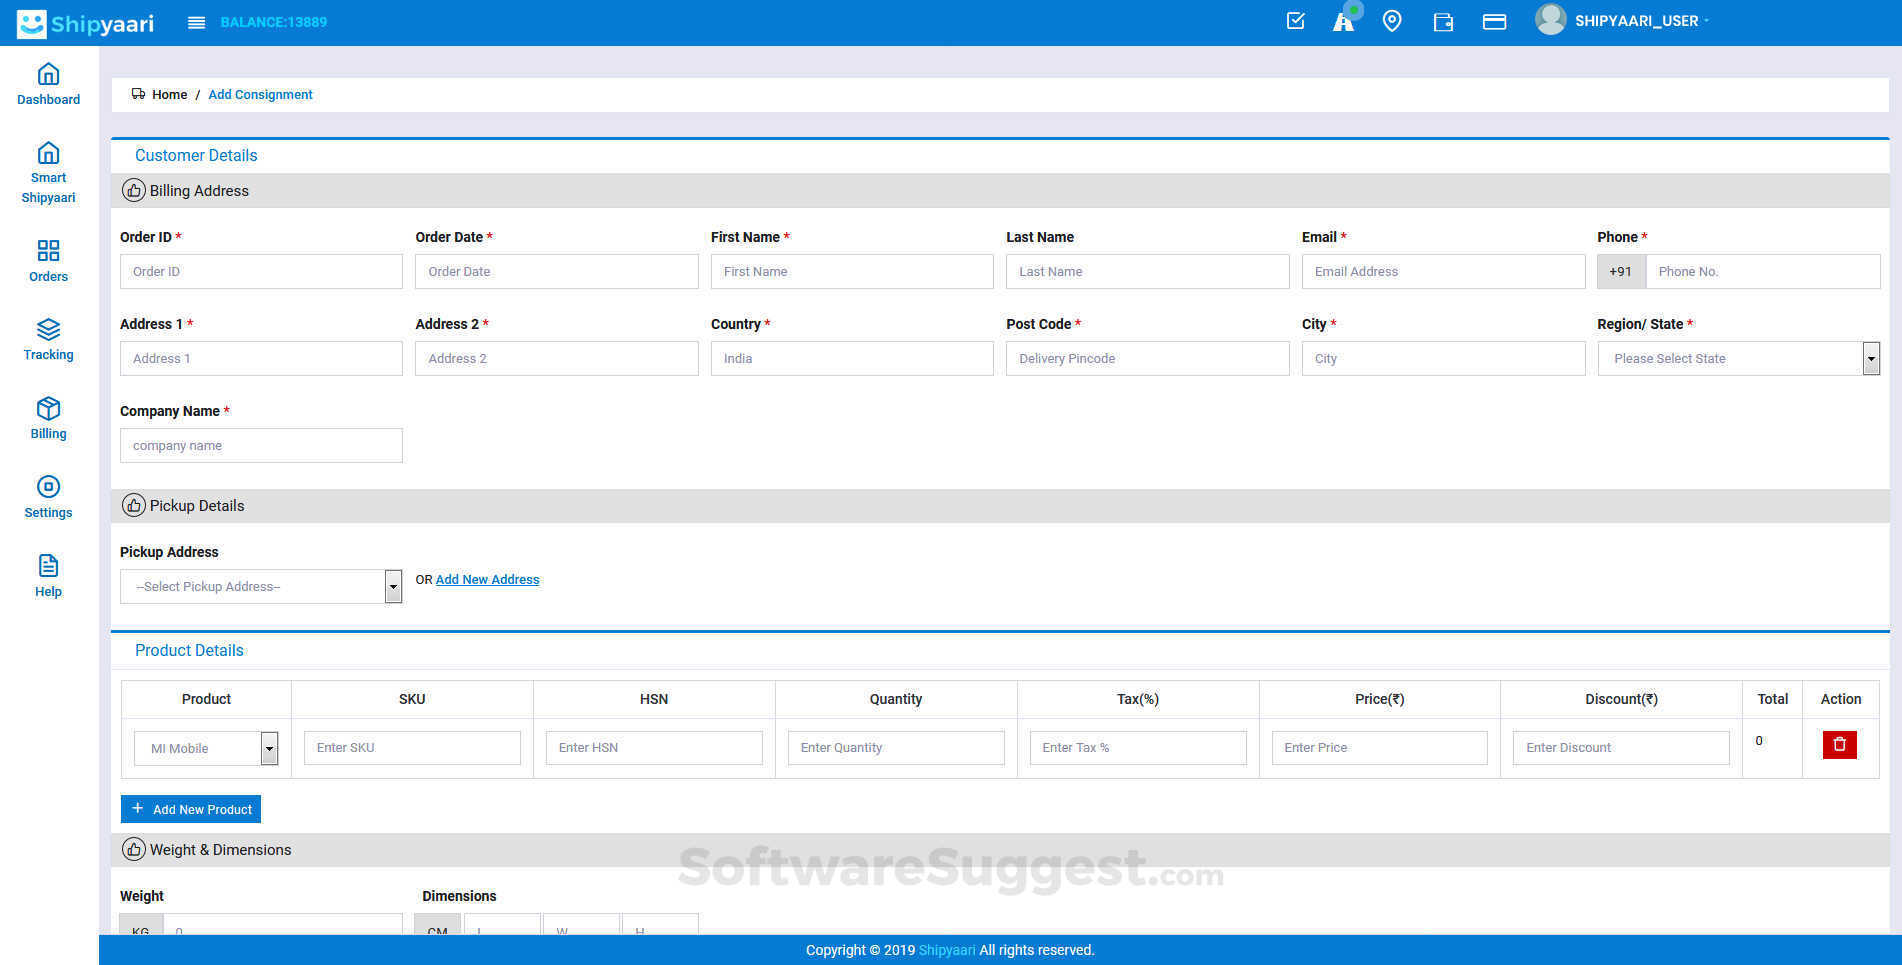Open Tracking section in sidebar
This screenshot has width=1902, height=965.
click(x=48, y=339)
